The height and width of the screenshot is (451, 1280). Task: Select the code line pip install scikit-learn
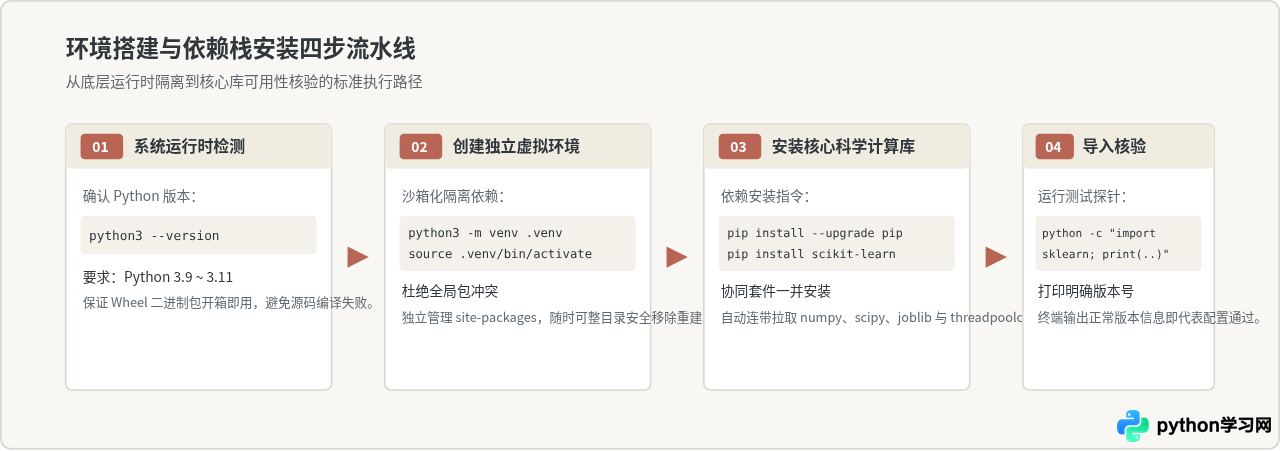click(x=811, y=254)
